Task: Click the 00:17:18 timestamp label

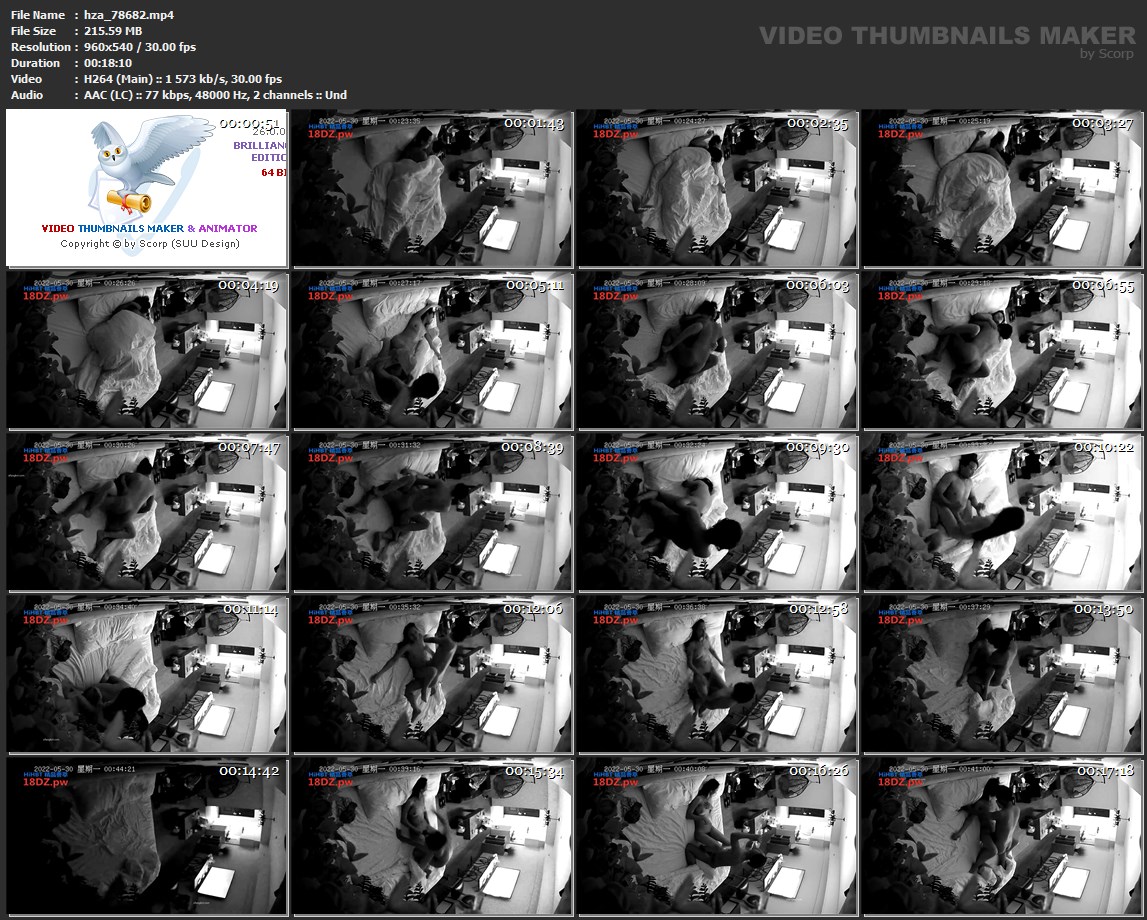Action: coord(1106,771)
